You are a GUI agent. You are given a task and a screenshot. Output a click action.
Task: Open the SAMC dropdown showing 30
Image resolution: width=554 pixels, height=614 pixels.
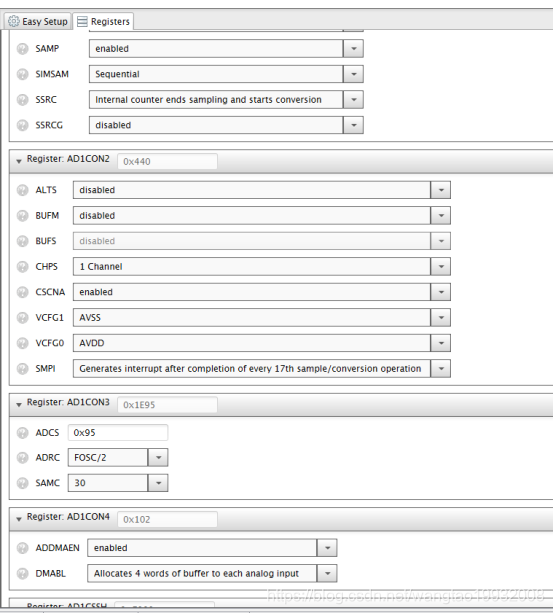(x=118, y=483)
